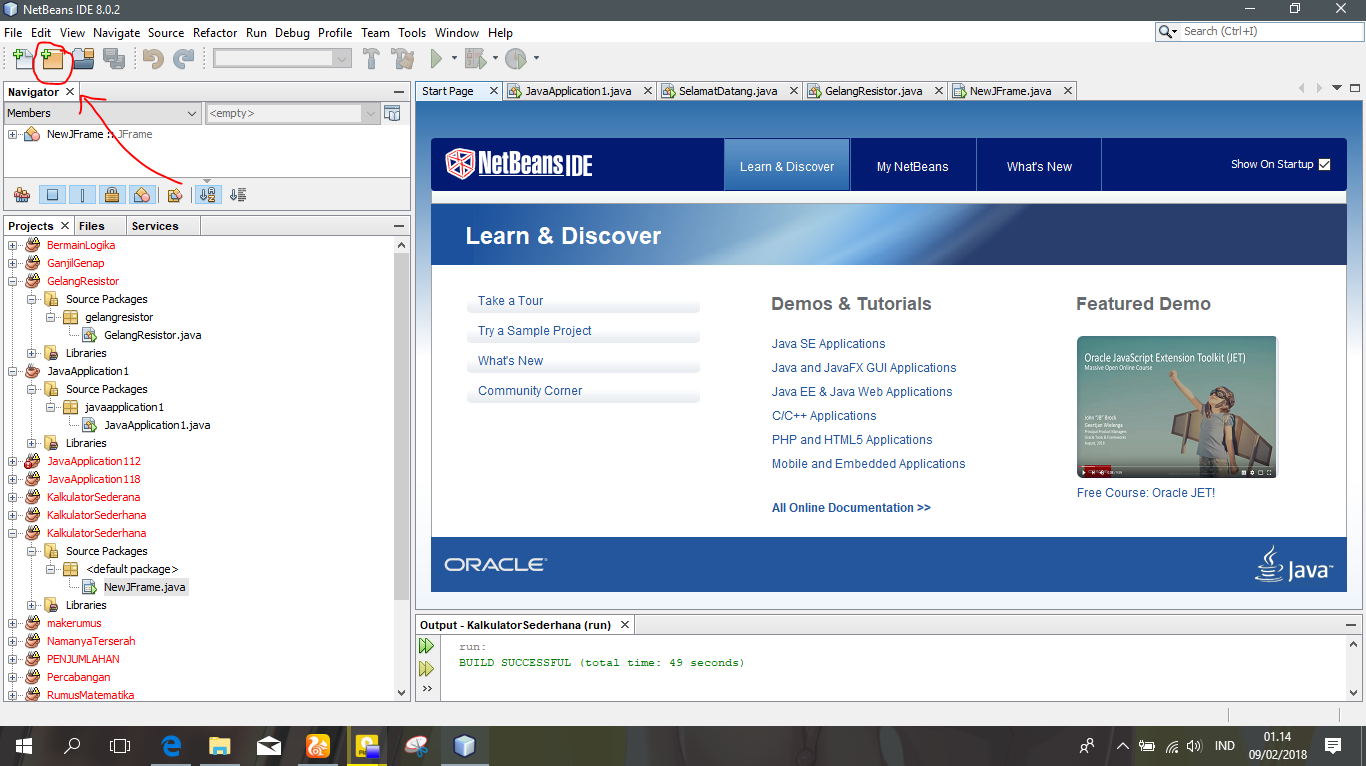Build the project with the hammer icon
The width and height of the screenshot is (1366, 766).
371,58
